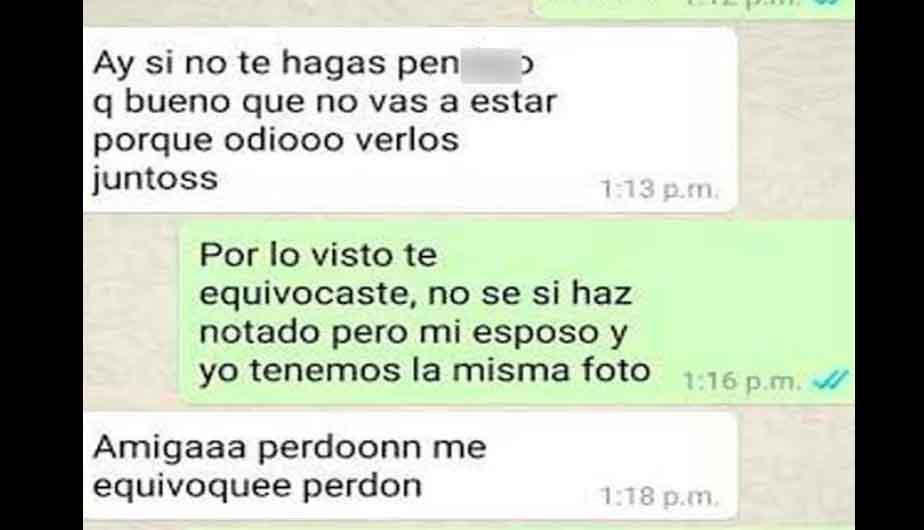Click the 1:13 p.m. timestamp
Screen dimensions: 924x530
coord(659,190)
